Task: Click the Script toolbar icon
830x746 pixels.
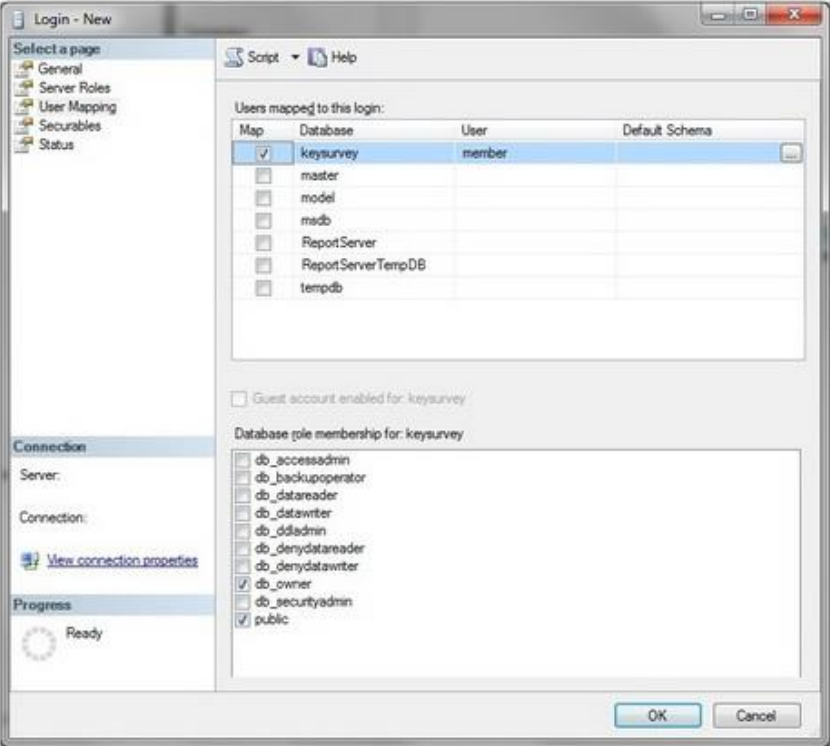Action: pyautogui.click(x=234, y=58)
